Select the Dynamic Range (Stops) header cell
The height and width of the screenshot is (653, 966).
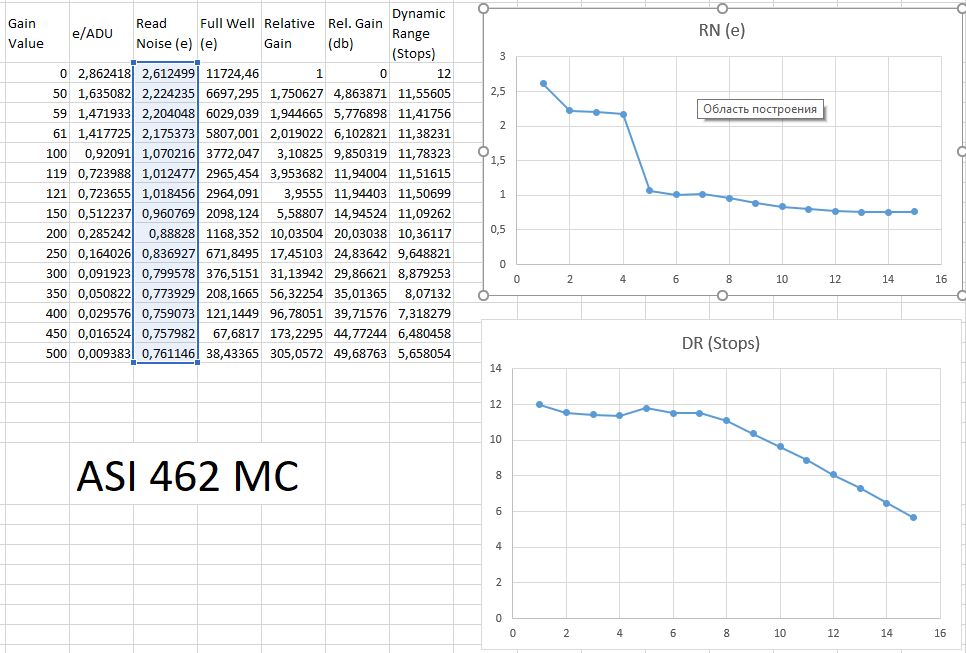(x=420, y=34)
